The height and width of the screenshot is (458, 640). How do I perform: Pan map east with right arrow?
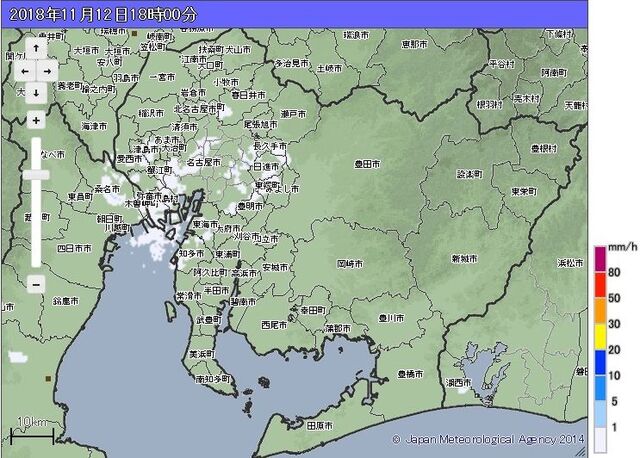(x=47, y=71)
